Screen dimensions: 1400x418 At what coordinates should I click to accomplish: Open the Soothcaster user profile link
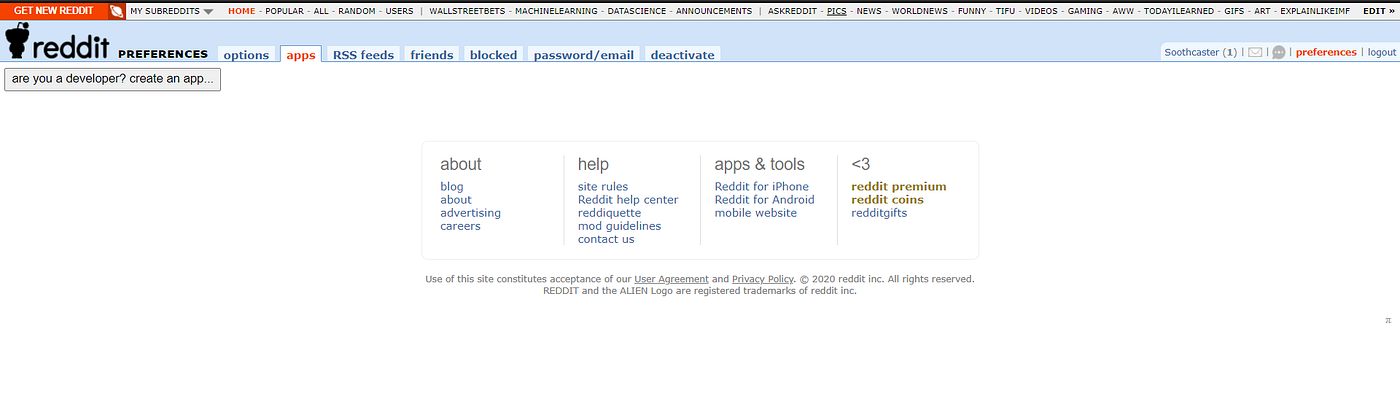pyautogui.click(x=1192, y=52)
